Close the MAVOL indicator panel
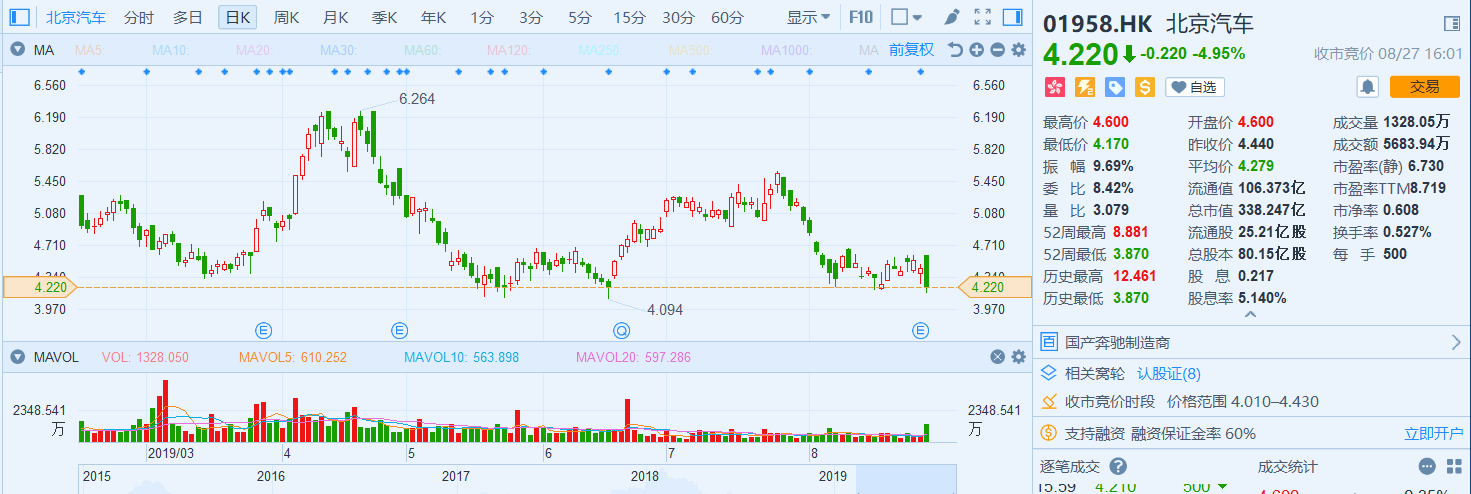This screenshot has height=494, width=1471. (998, 357)
